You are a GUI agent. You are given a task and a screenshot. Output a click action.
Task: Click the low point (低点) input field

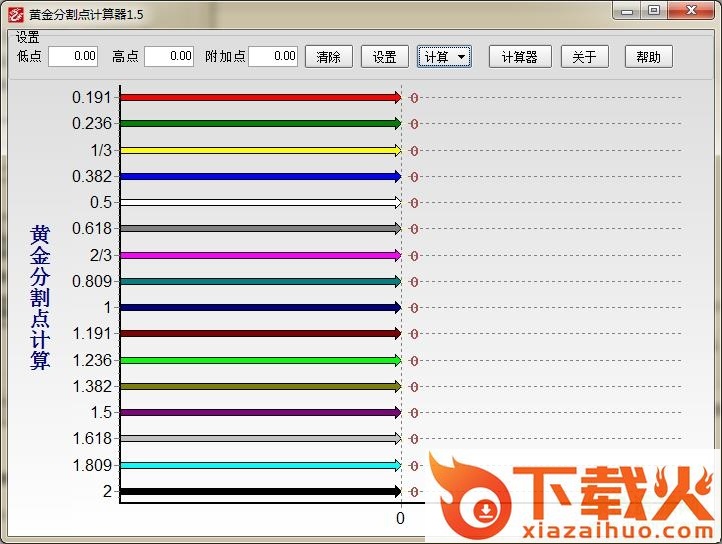(x=73, y=56)
